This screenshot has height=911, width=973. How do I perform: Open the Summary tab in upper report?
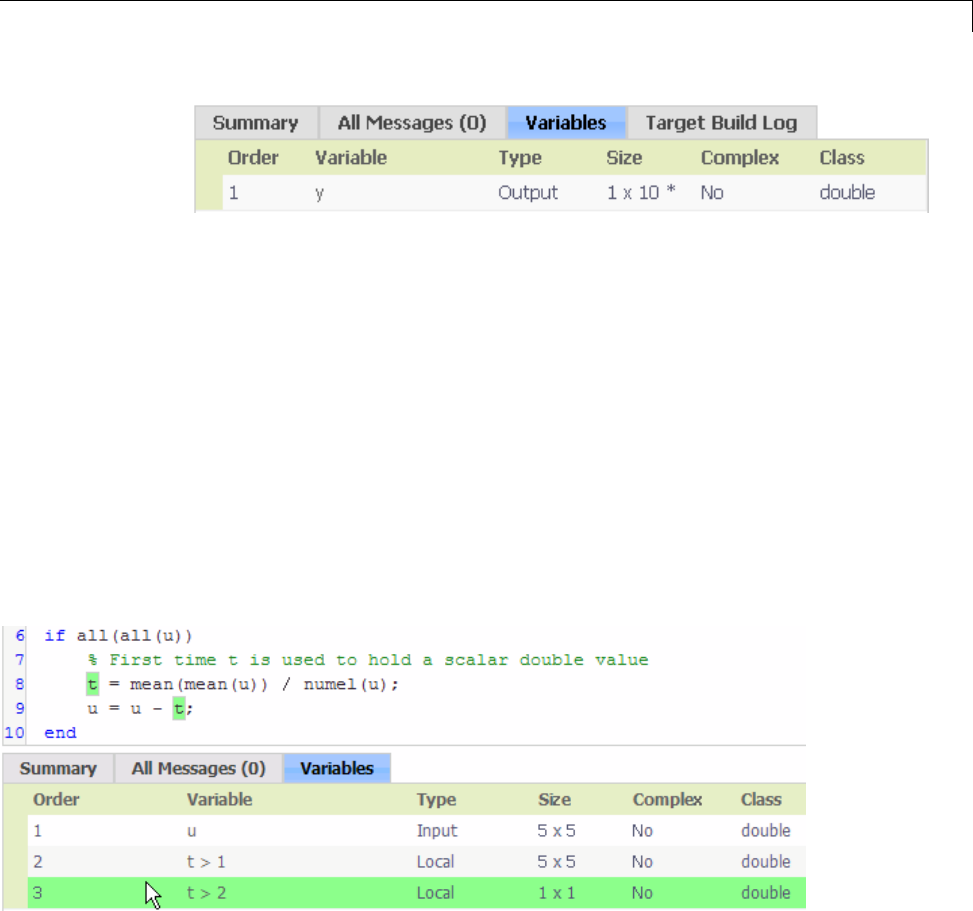click(x=256, y=123)
